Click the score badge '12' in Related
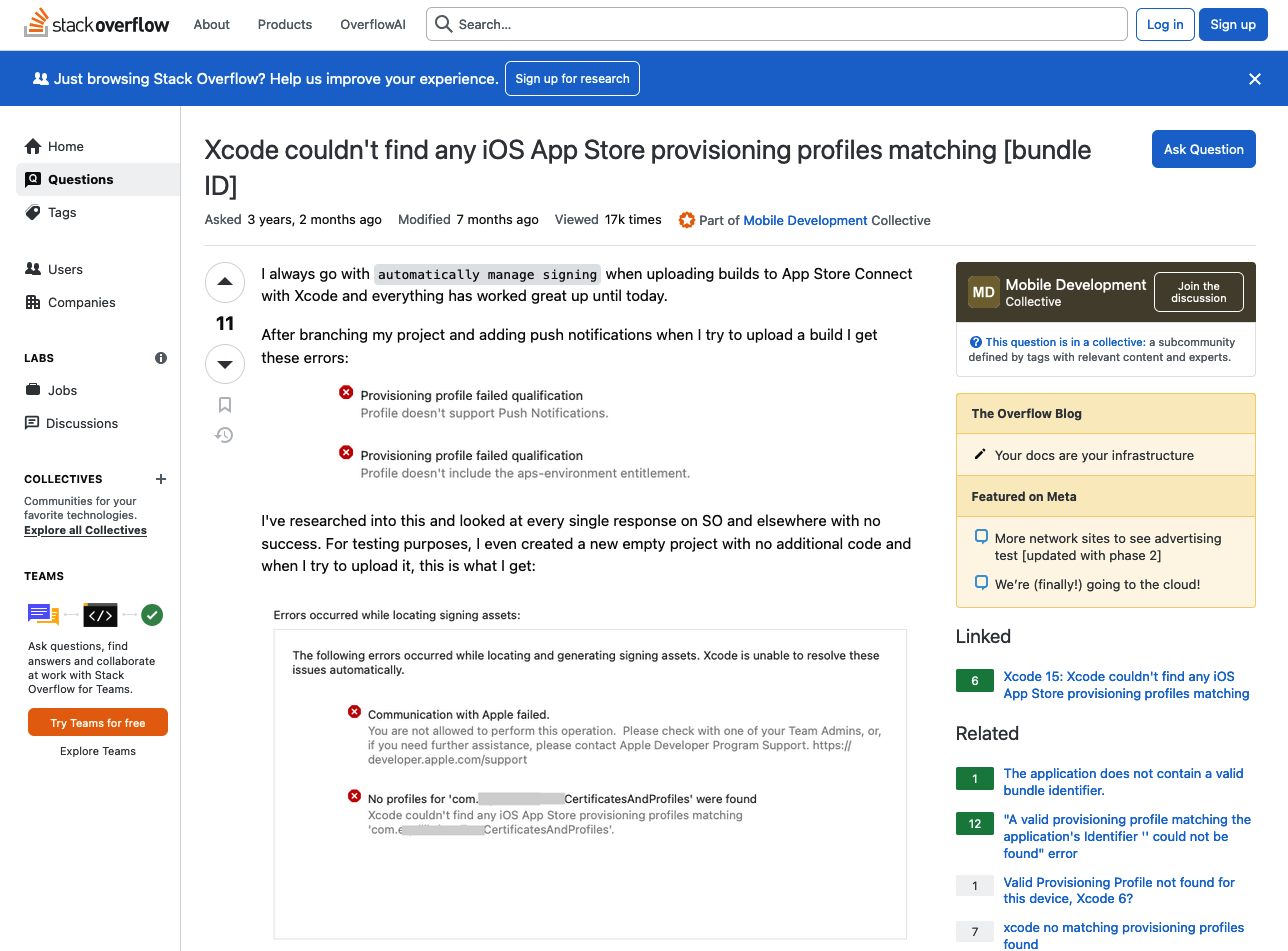Image resolution: width=1288 pixels, height=951 pixels. [x=975, y=824]
